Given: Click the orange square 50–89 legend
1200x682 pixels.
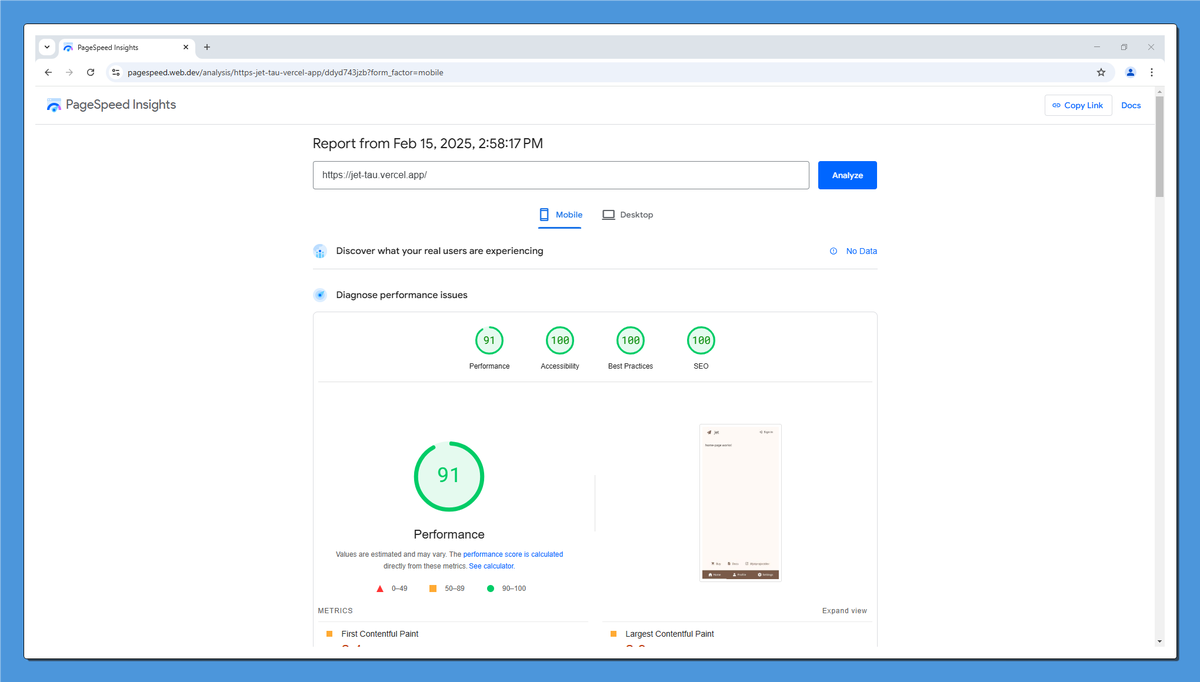Looking at the screenshot, I should click(446, 589).
